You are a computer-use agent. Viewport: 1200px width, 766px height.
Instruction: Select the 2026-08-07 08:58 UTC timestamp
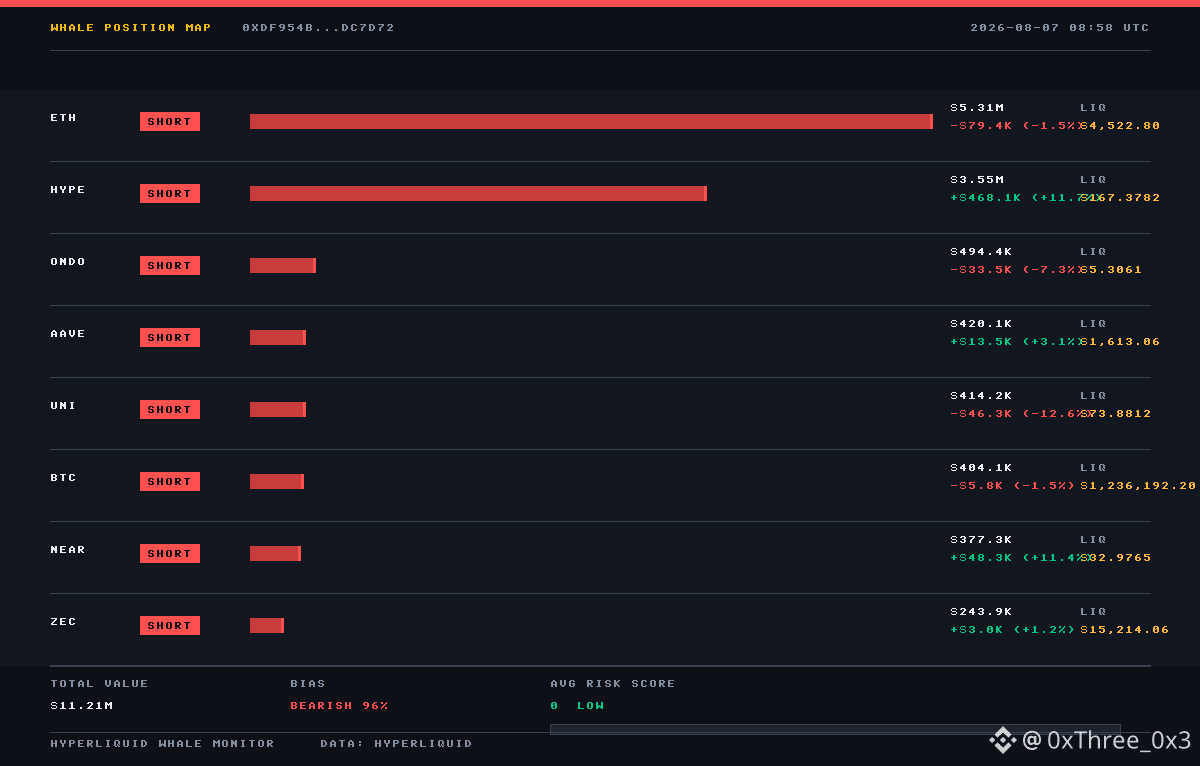1060,28
